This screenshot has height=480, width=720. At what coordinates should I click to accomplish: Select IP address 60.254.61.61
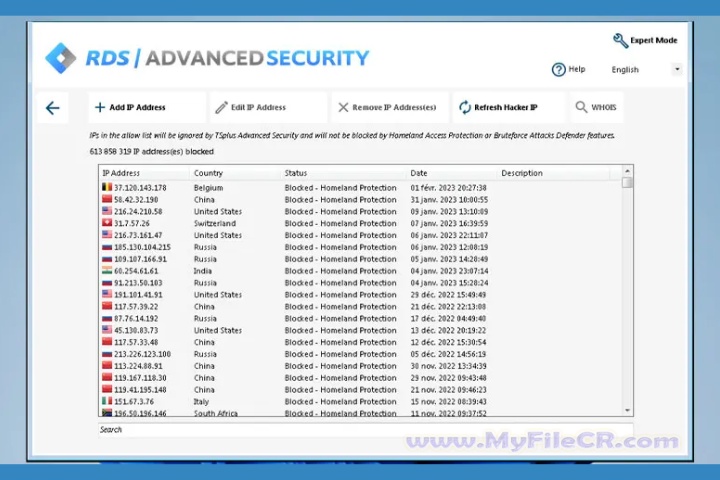tap(136, 271)
